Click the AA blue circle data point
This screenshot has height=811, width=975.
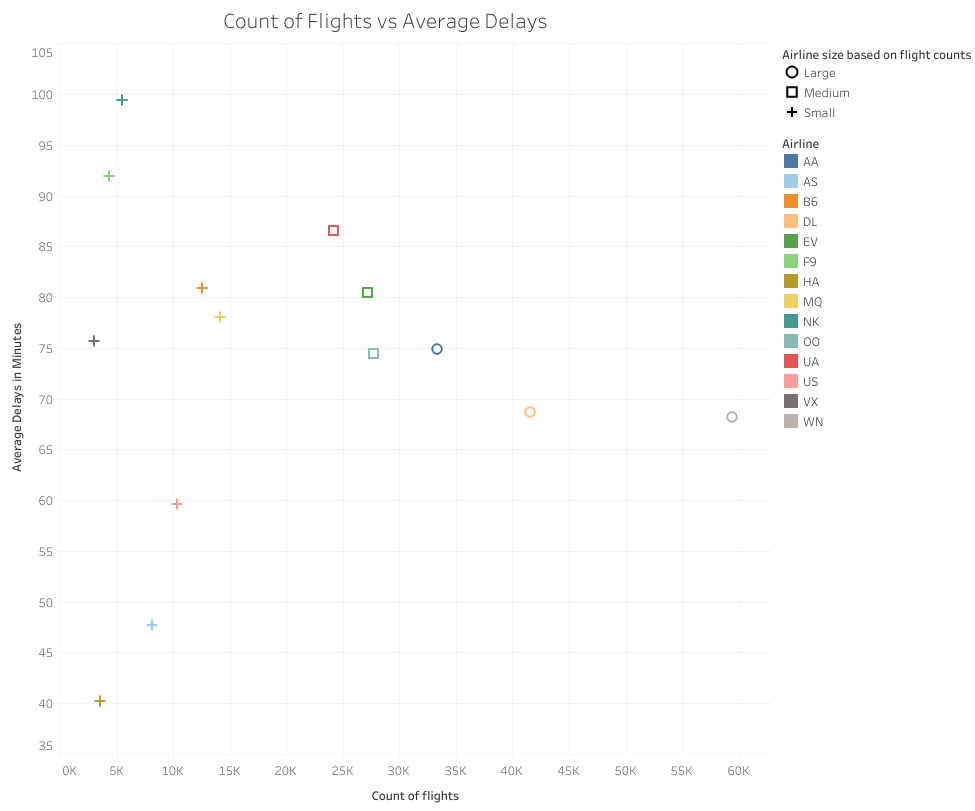coord(435,349)
